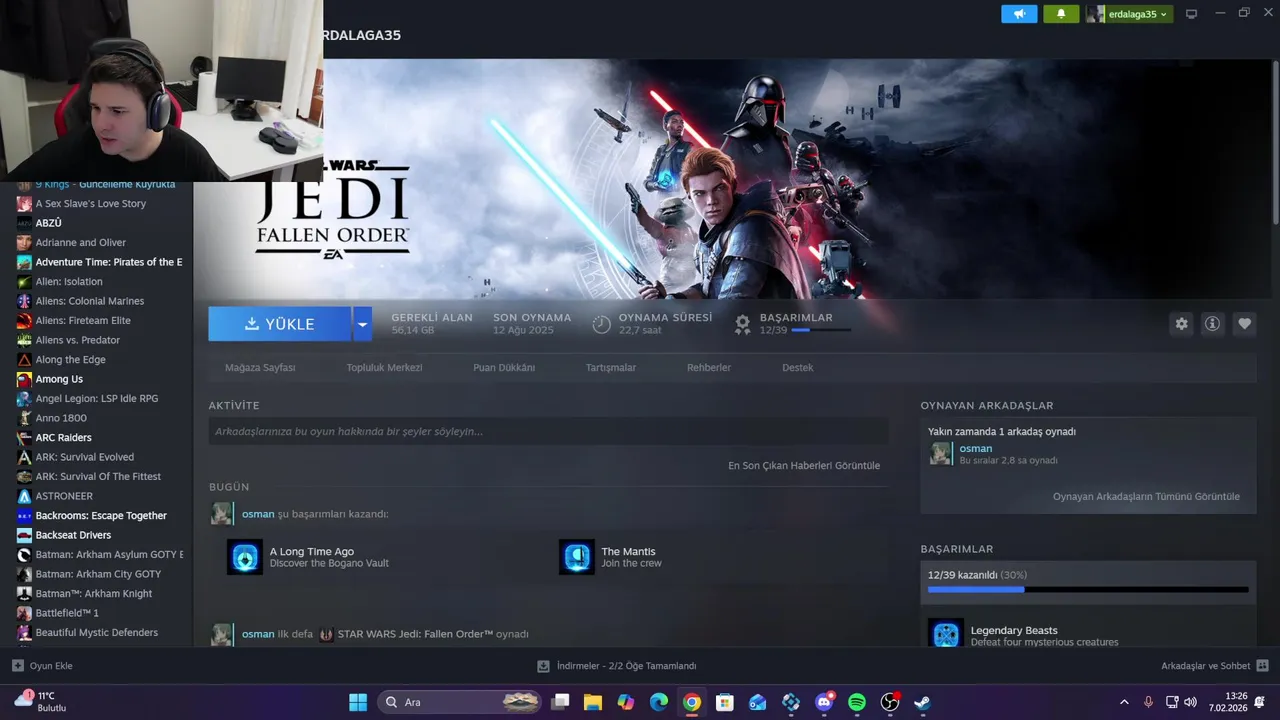This screenshot has width=1280, height=720.
Task: Open Windows volume tray icon
Action: click(1192, 702)
